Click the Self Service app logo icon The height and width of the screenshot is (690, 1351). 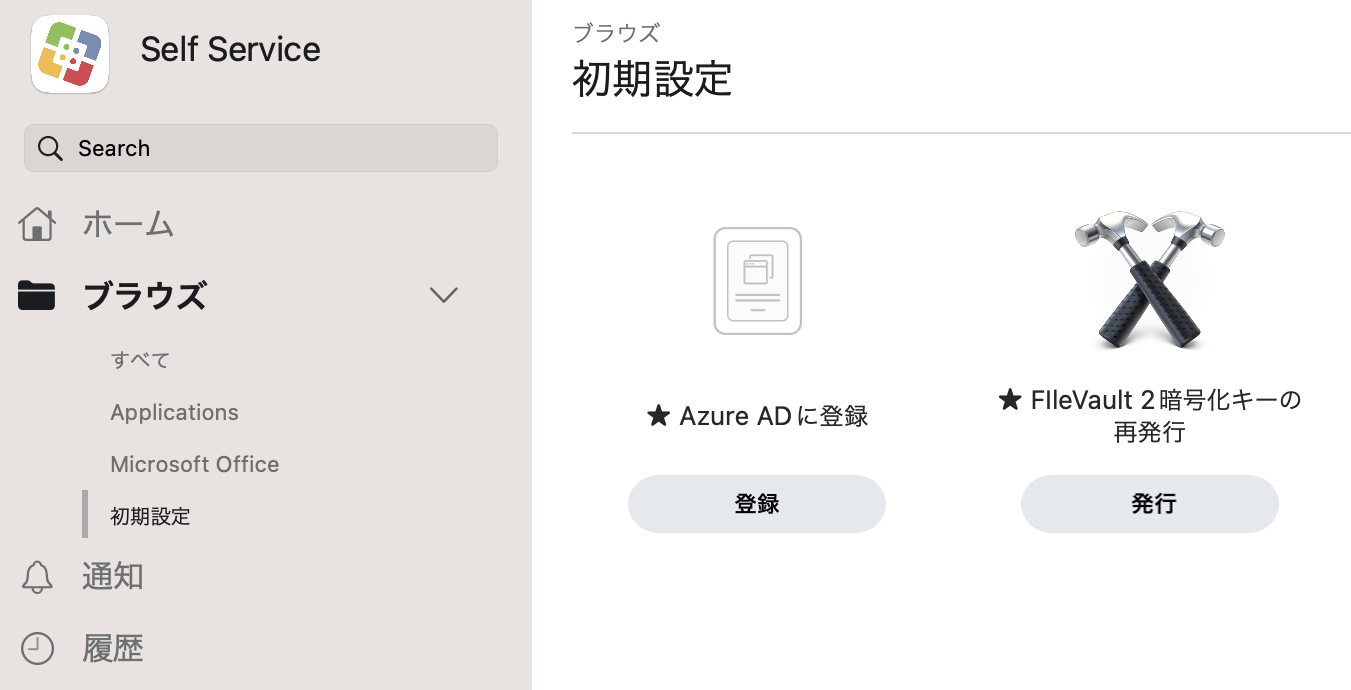coord(70,54)
